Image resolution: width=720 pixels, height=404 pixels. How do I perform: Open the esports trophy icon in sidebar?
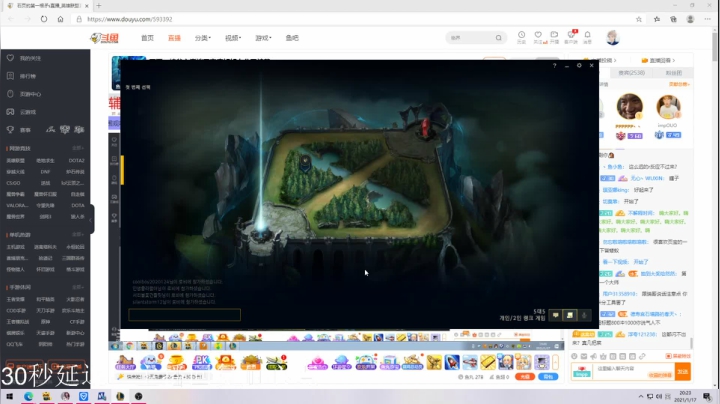(x=10, y=129)
